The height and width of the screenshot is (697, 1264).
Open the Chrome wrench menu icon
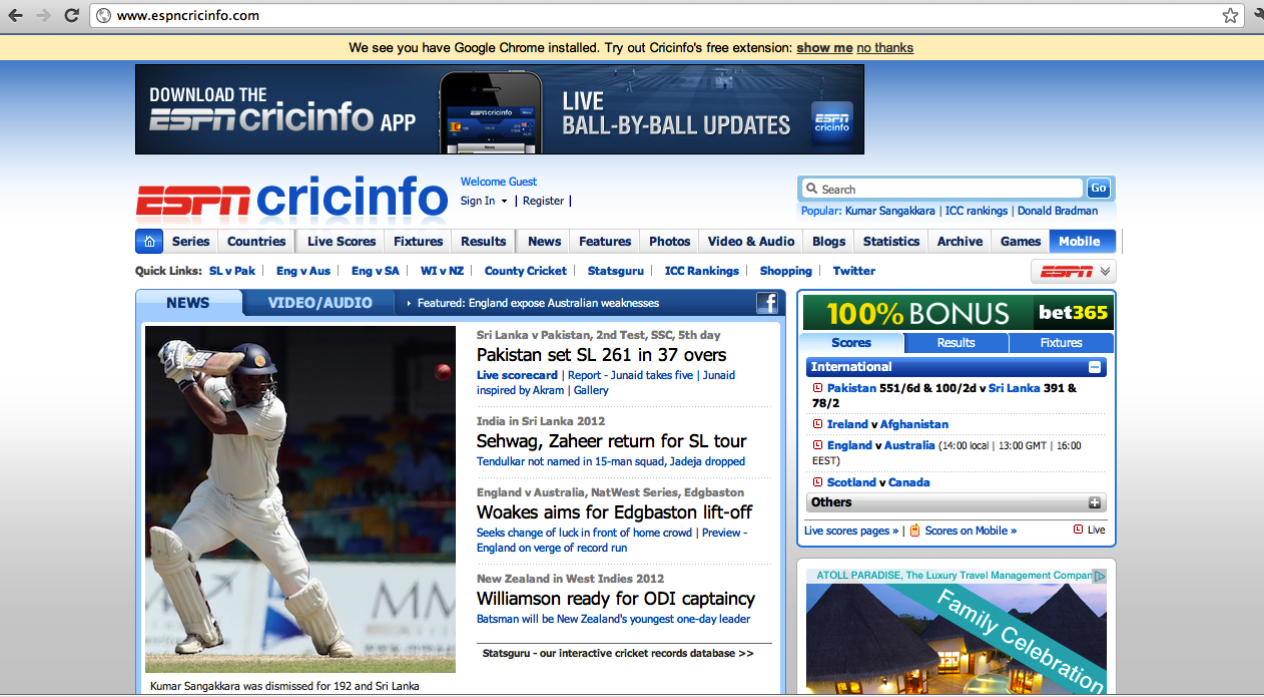(x=1258, y=16)
